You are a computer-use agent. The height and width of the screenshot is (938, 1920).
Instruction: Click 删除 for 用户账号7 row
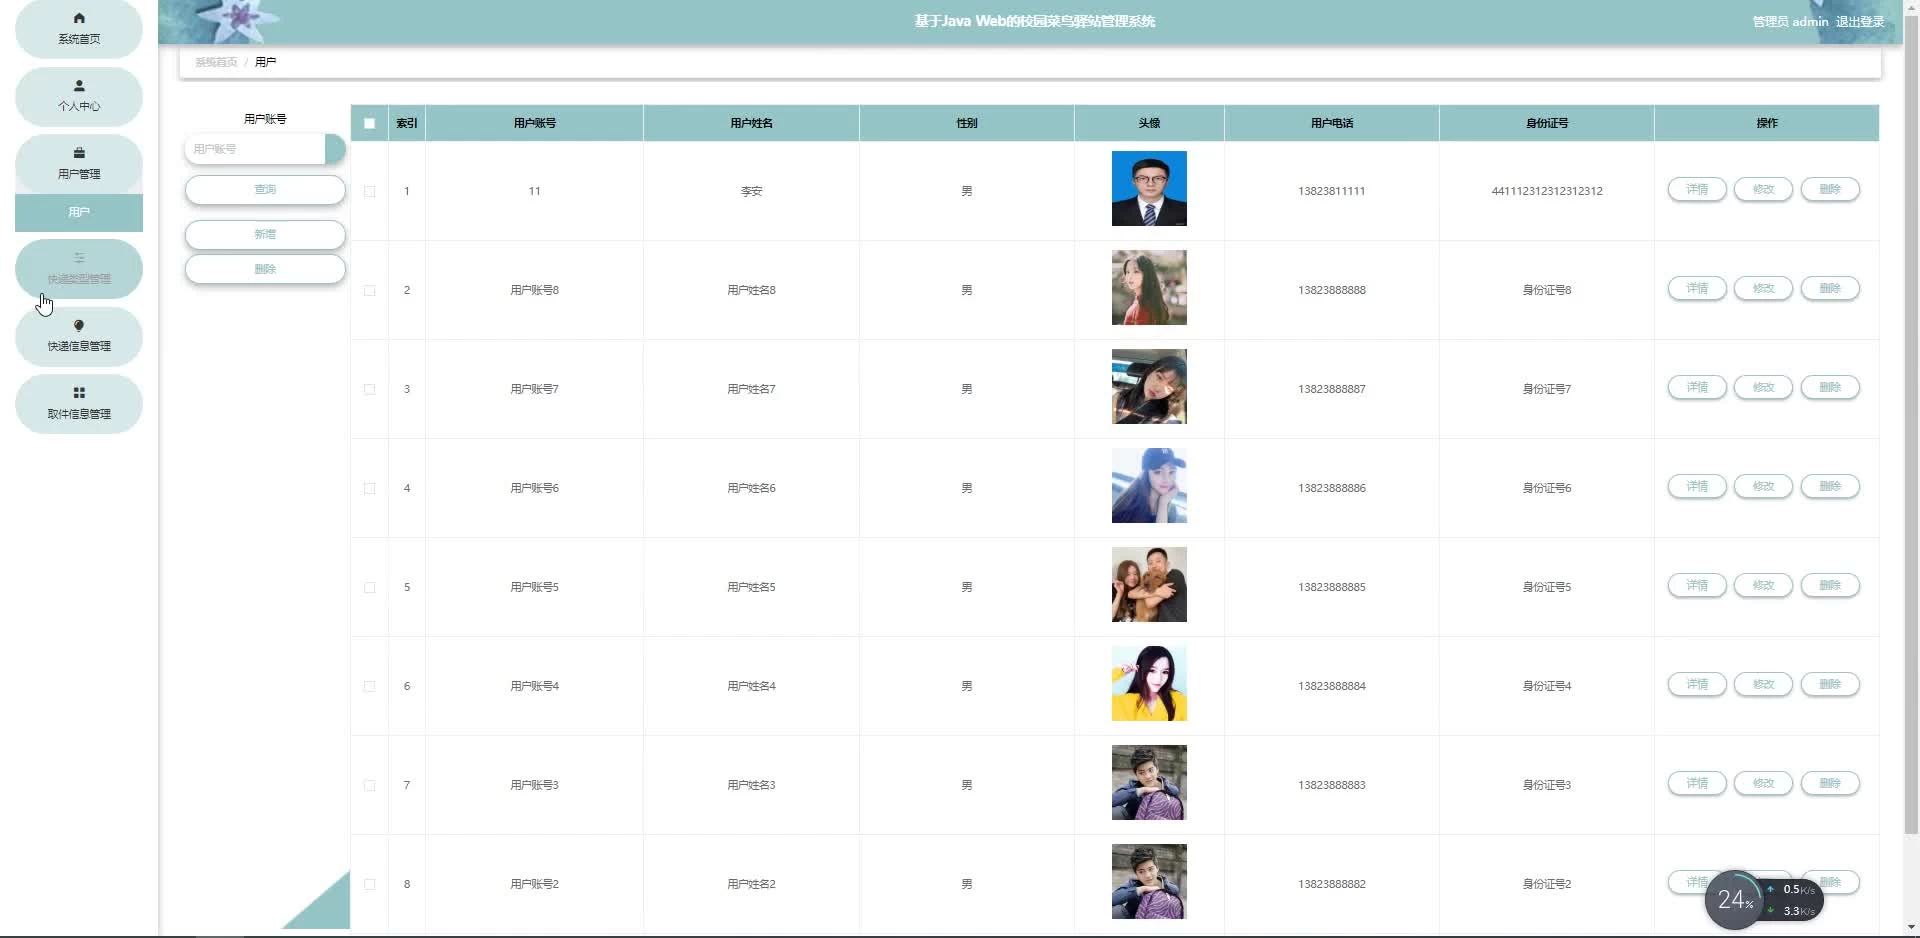(1830, 387)
